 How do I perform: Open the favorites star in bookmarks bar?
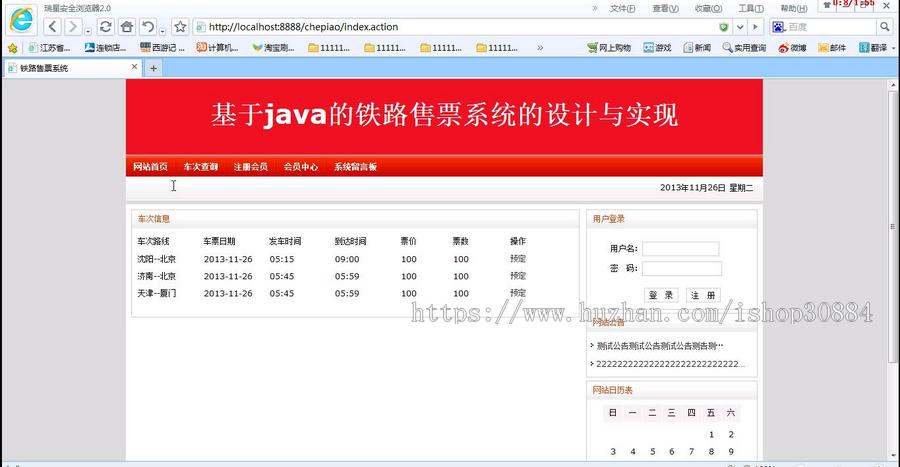tap(13, 48)
